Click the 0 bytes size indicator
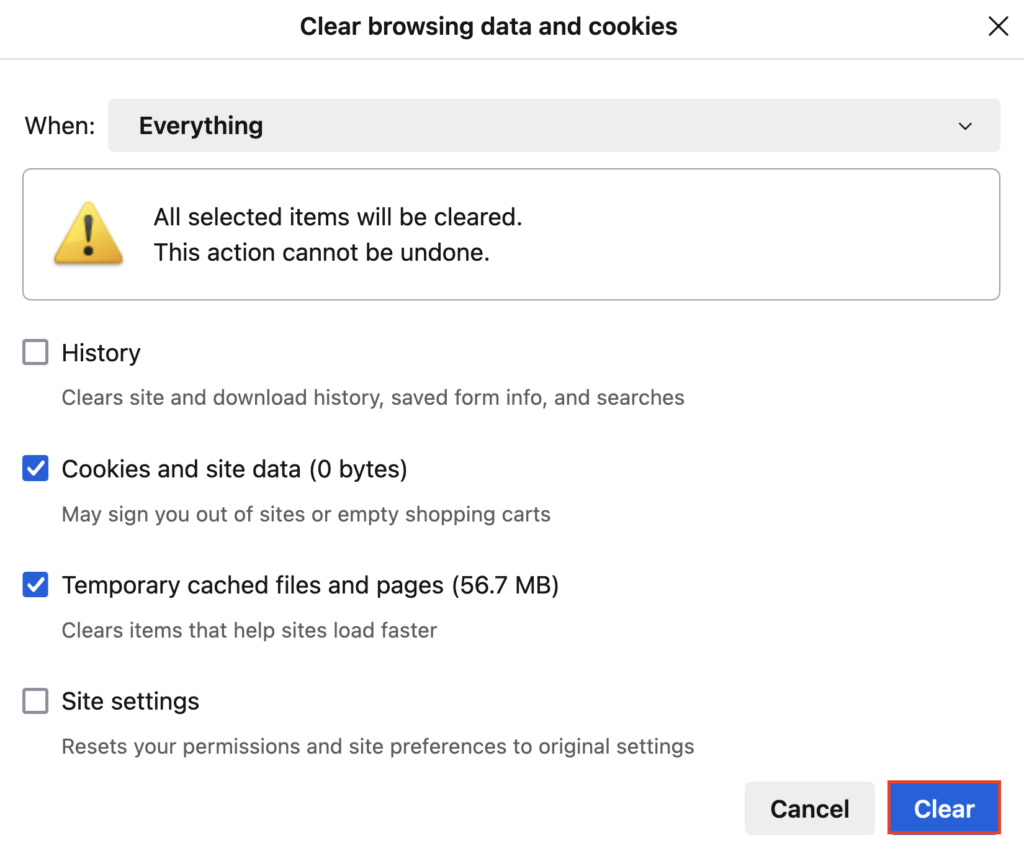 click(x=361, y=468)
